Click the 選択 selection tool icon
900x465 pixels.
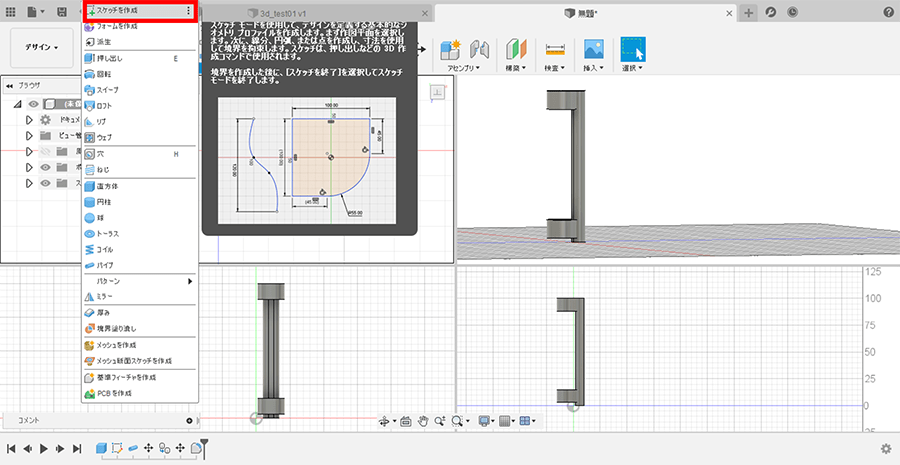633,49
